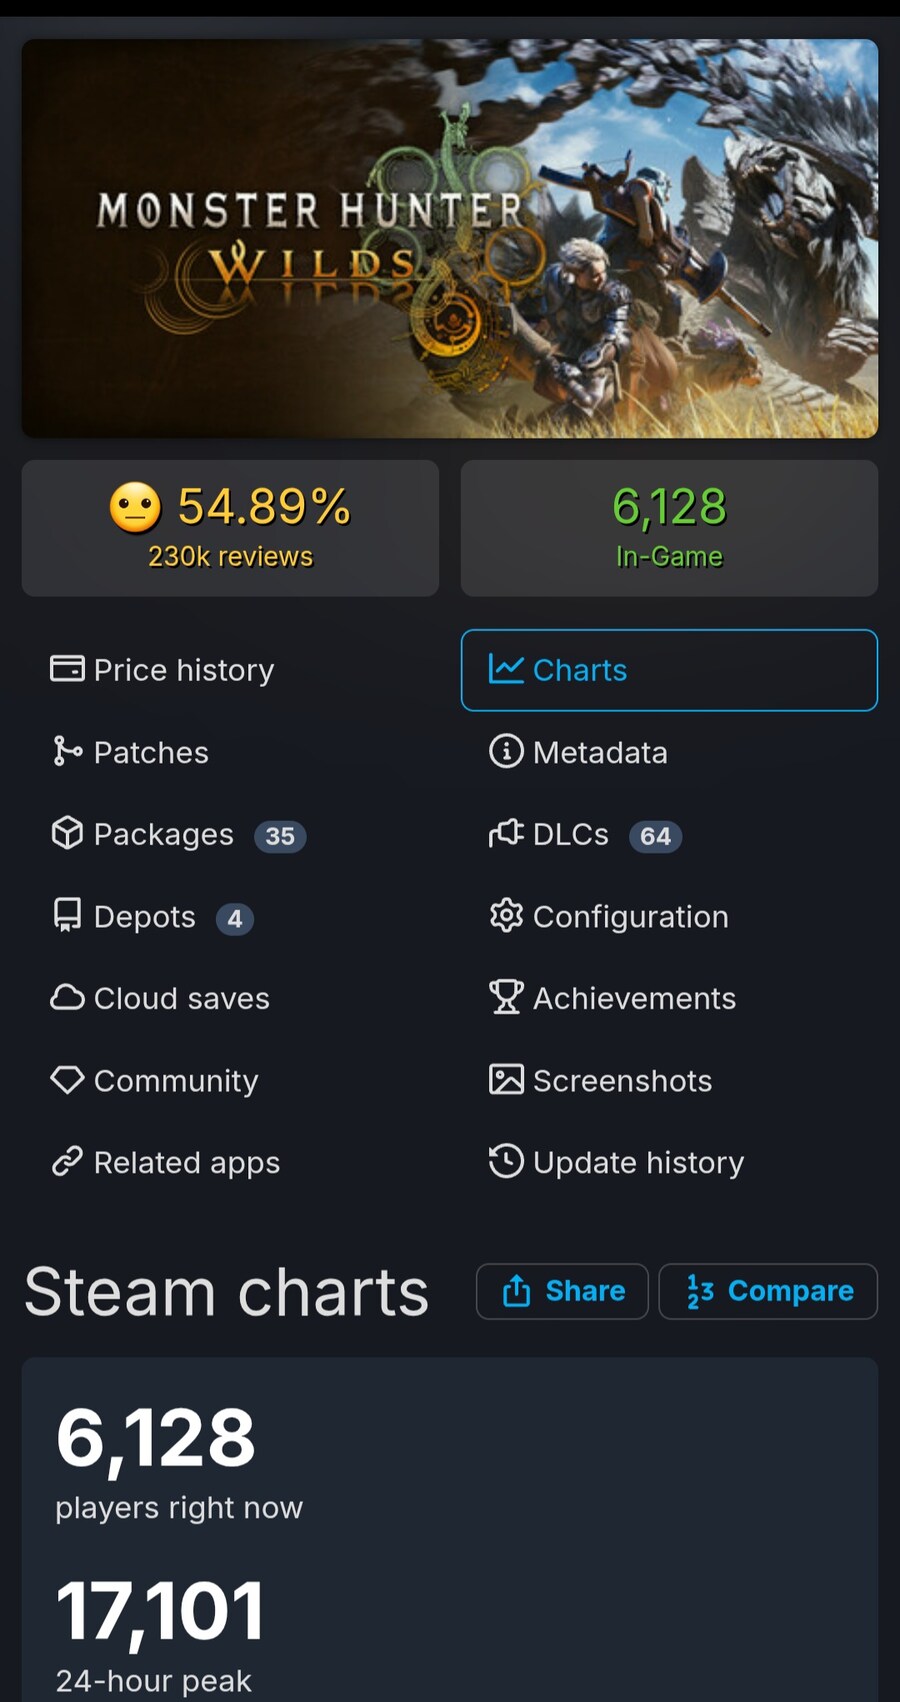Select the Screenshots picture icon
The width and height of the screenshot is (900, 1702).
(x=506, y=1080)
